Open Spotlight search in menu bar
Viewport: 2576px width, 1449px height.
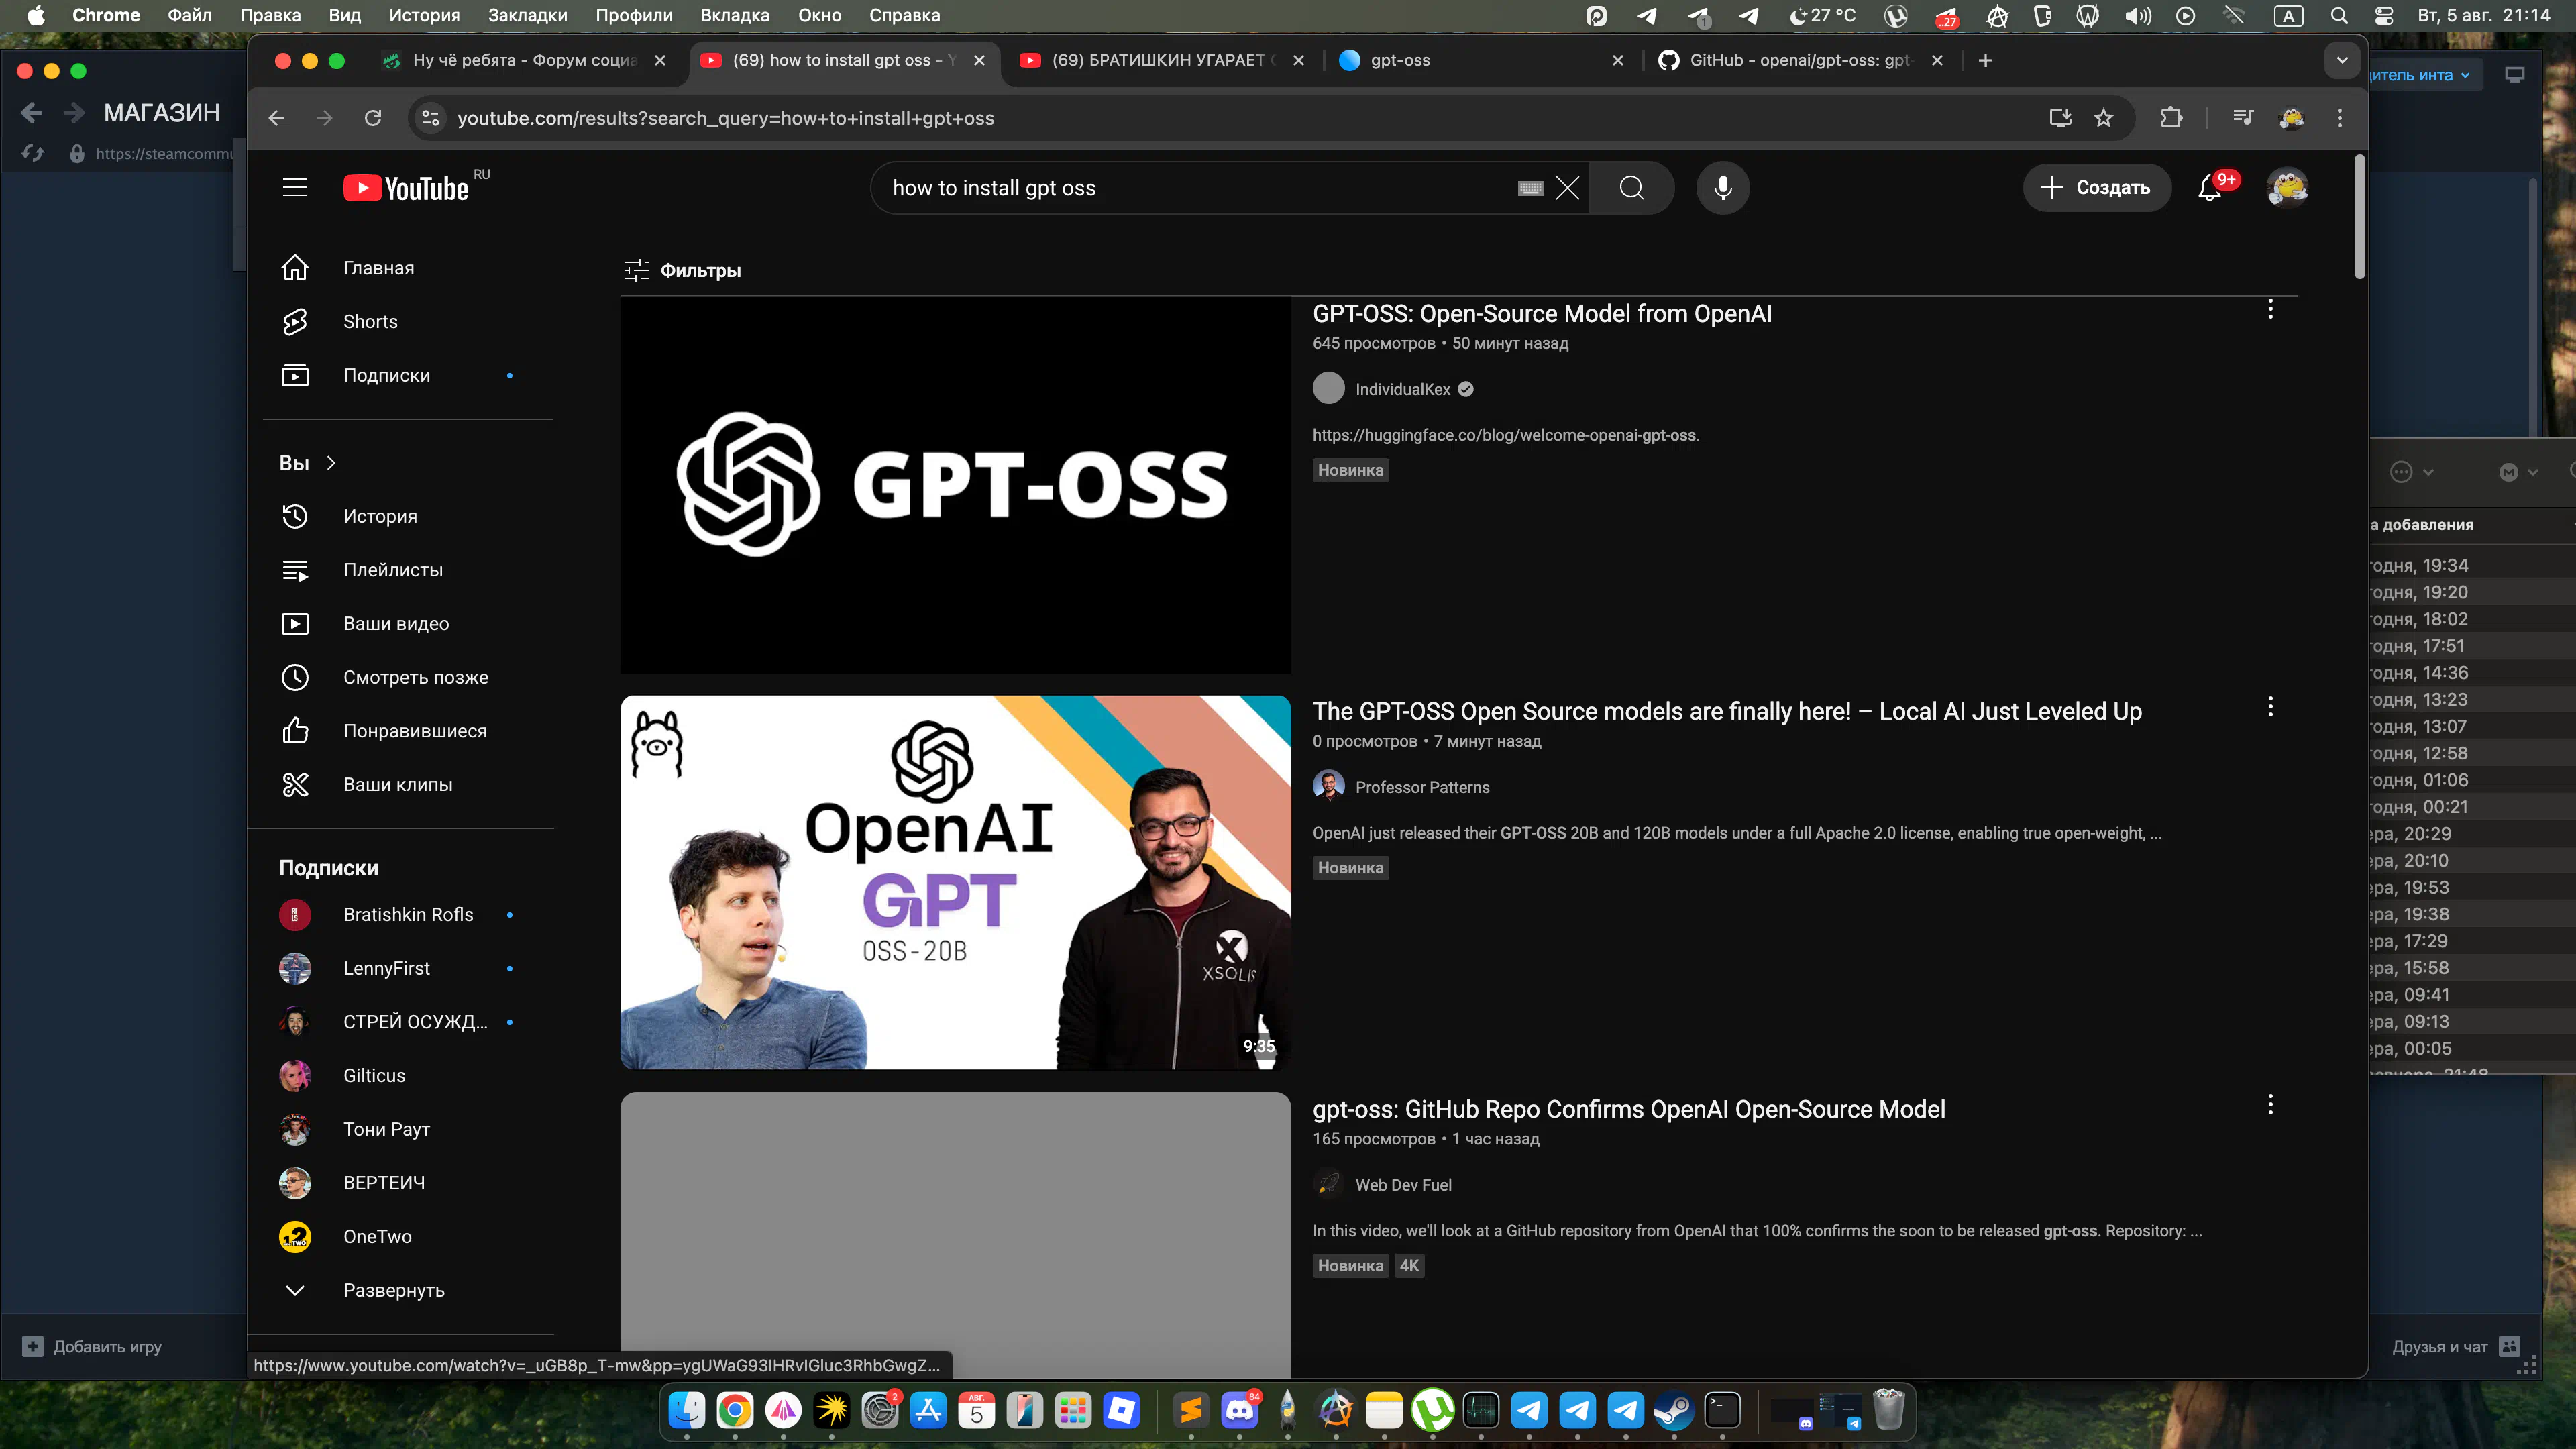[x=2338, y=15]
